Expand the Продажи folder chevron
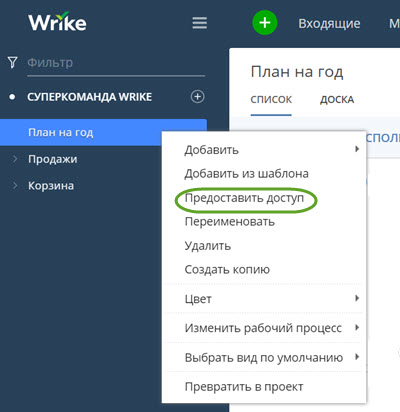 point(15,159)
